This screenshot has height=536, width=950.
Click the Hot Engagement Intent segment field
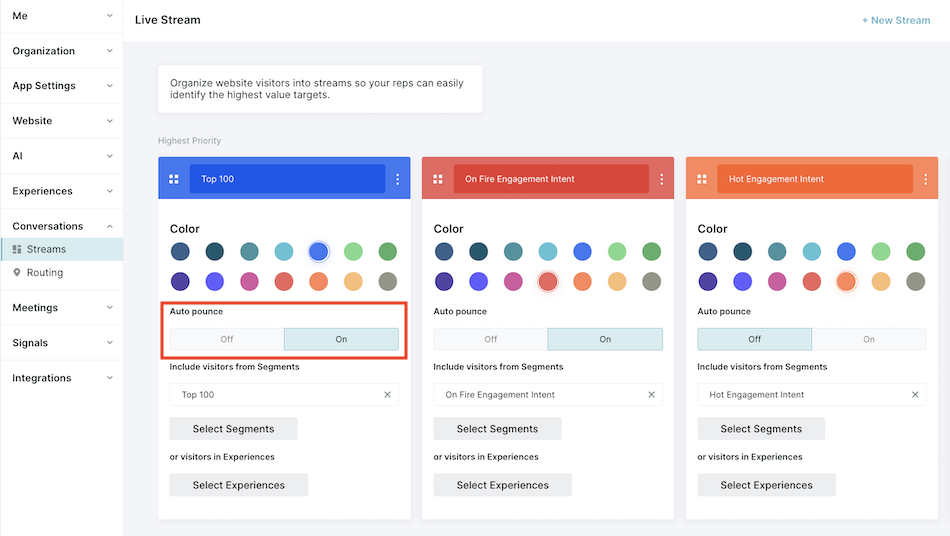pos(812,395)
